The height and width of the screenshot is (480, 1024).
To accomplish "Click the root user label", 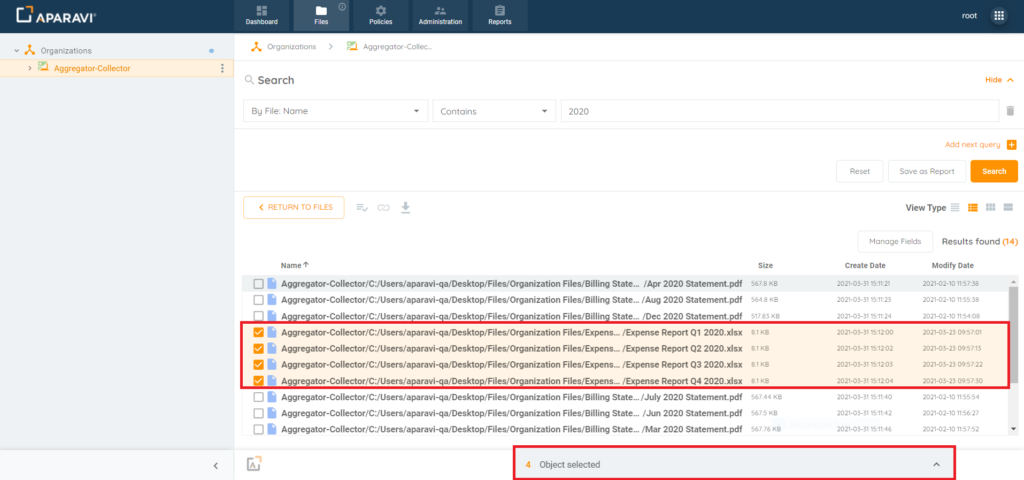I will pyautogui.click(x=970, y=16).
